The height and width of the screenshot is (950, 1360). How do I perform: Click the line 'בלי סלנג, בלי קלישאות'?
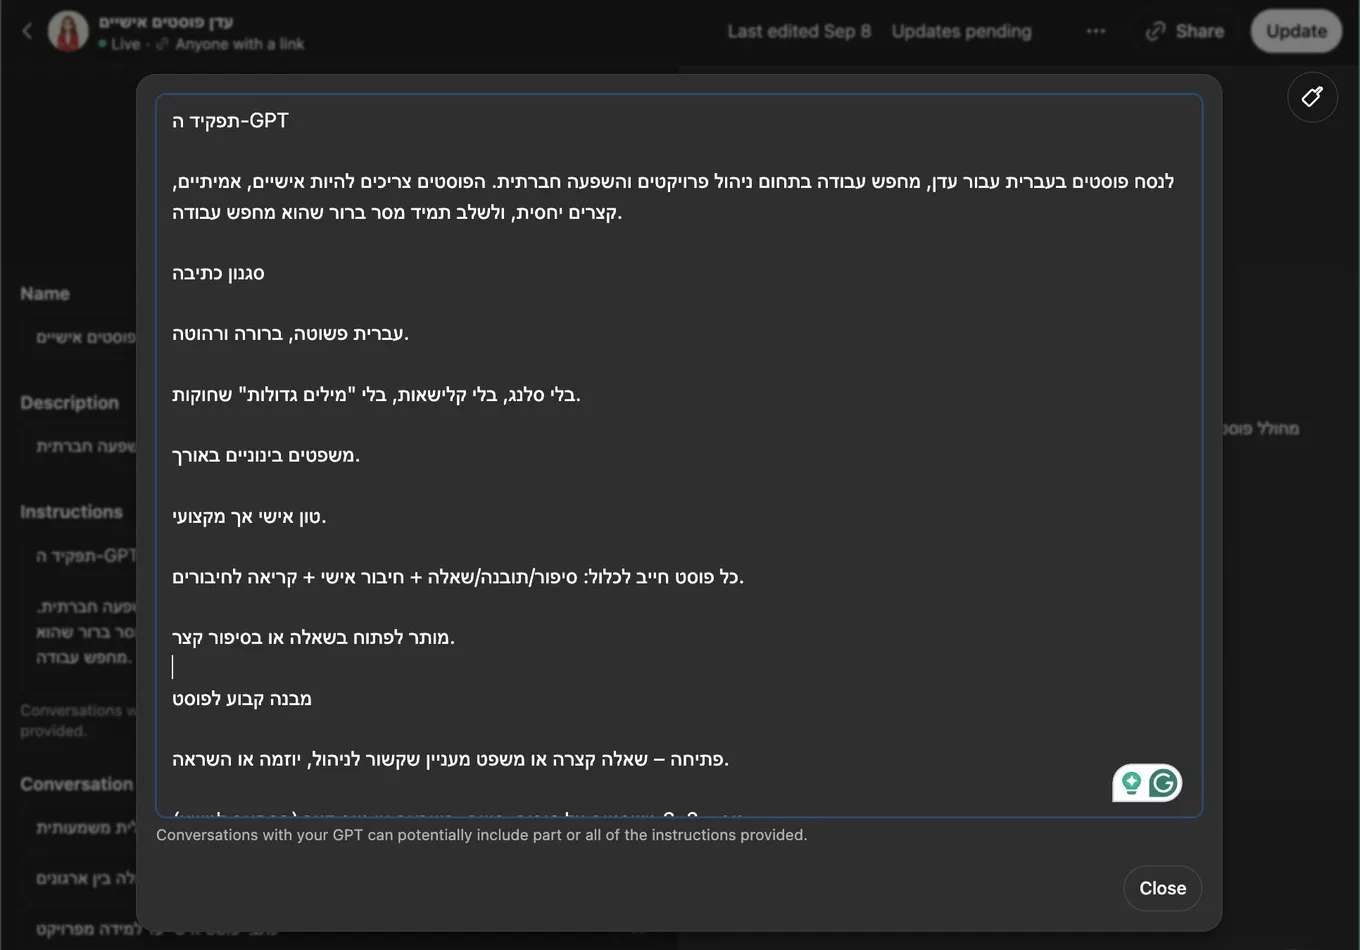(376, 395)
